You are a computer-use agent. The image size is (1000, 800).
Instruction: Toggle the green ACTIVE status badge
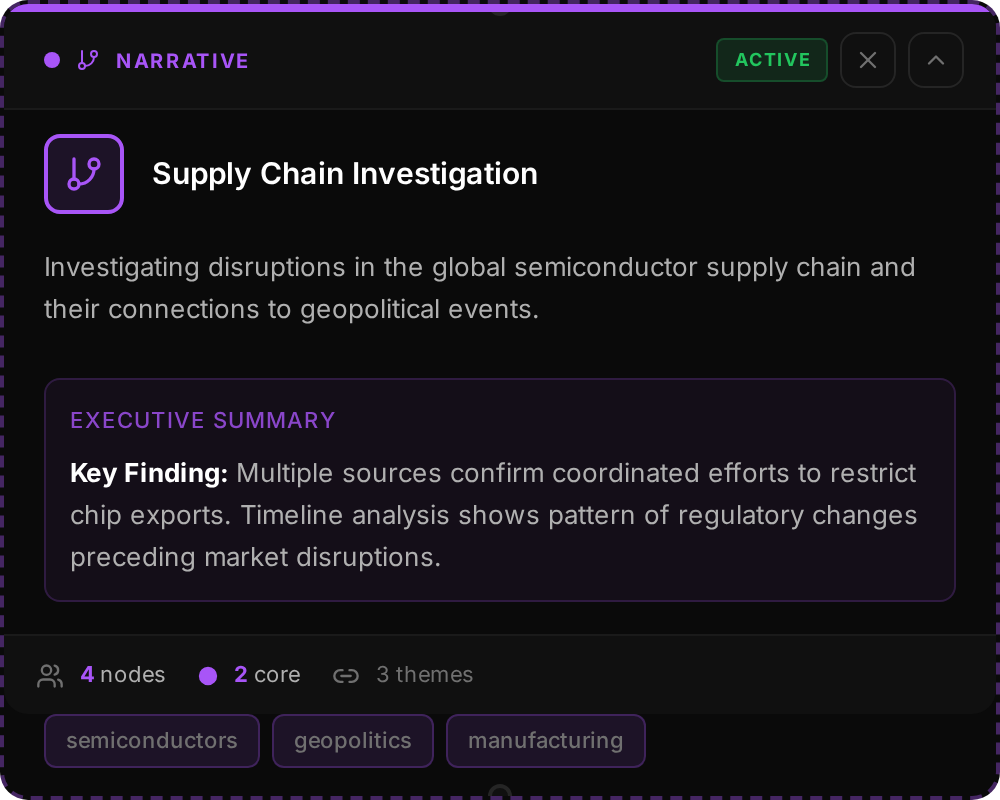772,60
